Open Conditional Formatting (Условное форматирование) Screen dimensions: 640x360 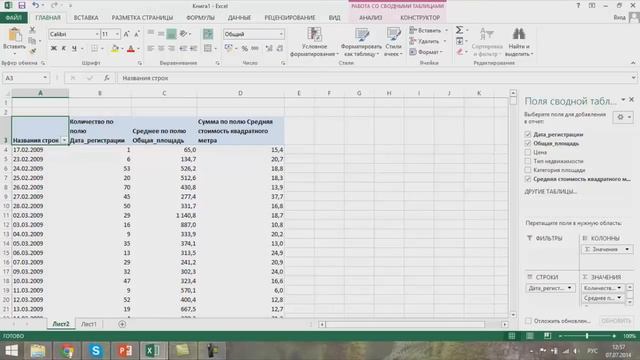pos(314,42)
